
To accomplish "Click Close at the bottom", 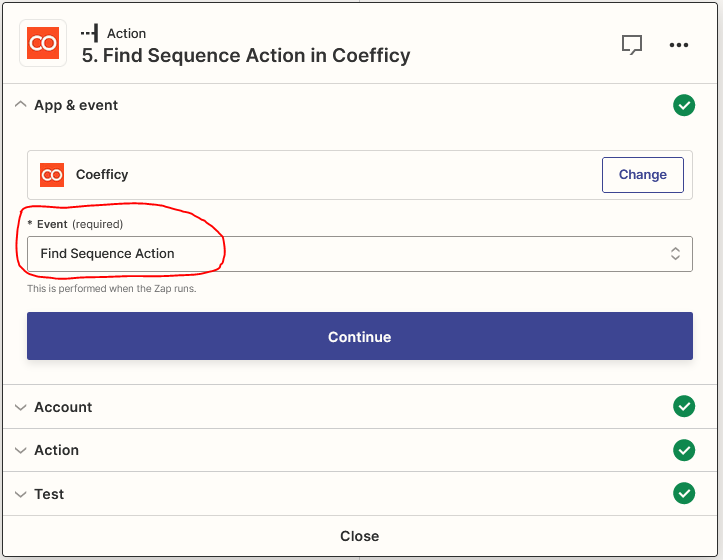I will click(360, 536).
